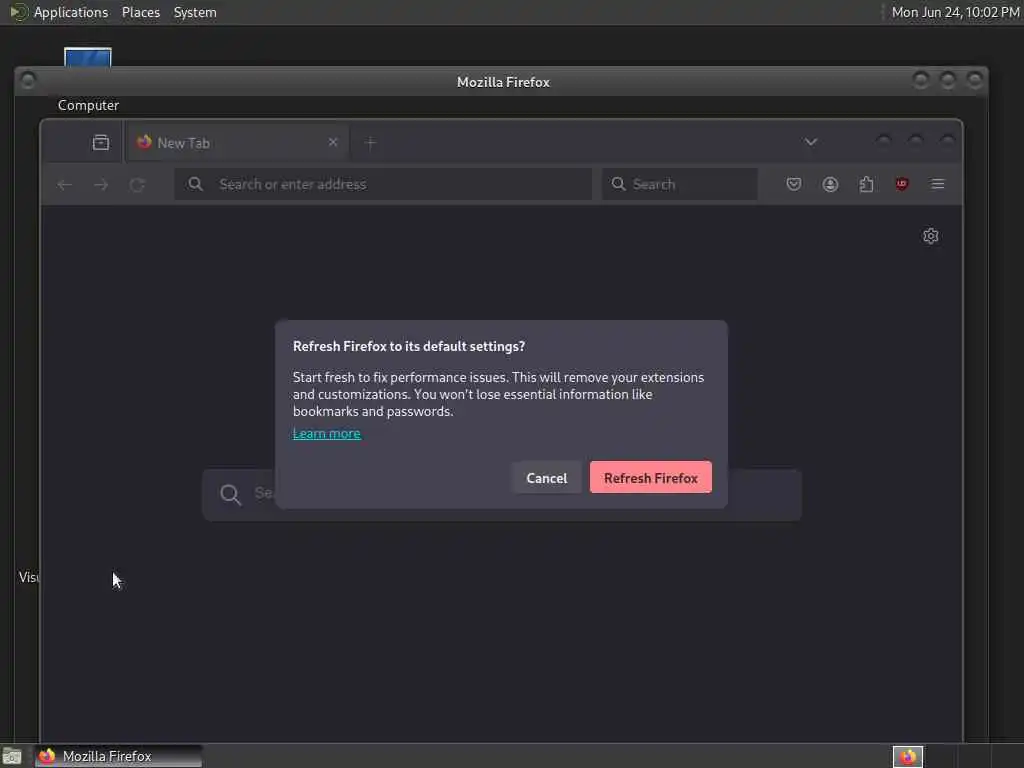Go back with the back arrow

click(64, 185)
